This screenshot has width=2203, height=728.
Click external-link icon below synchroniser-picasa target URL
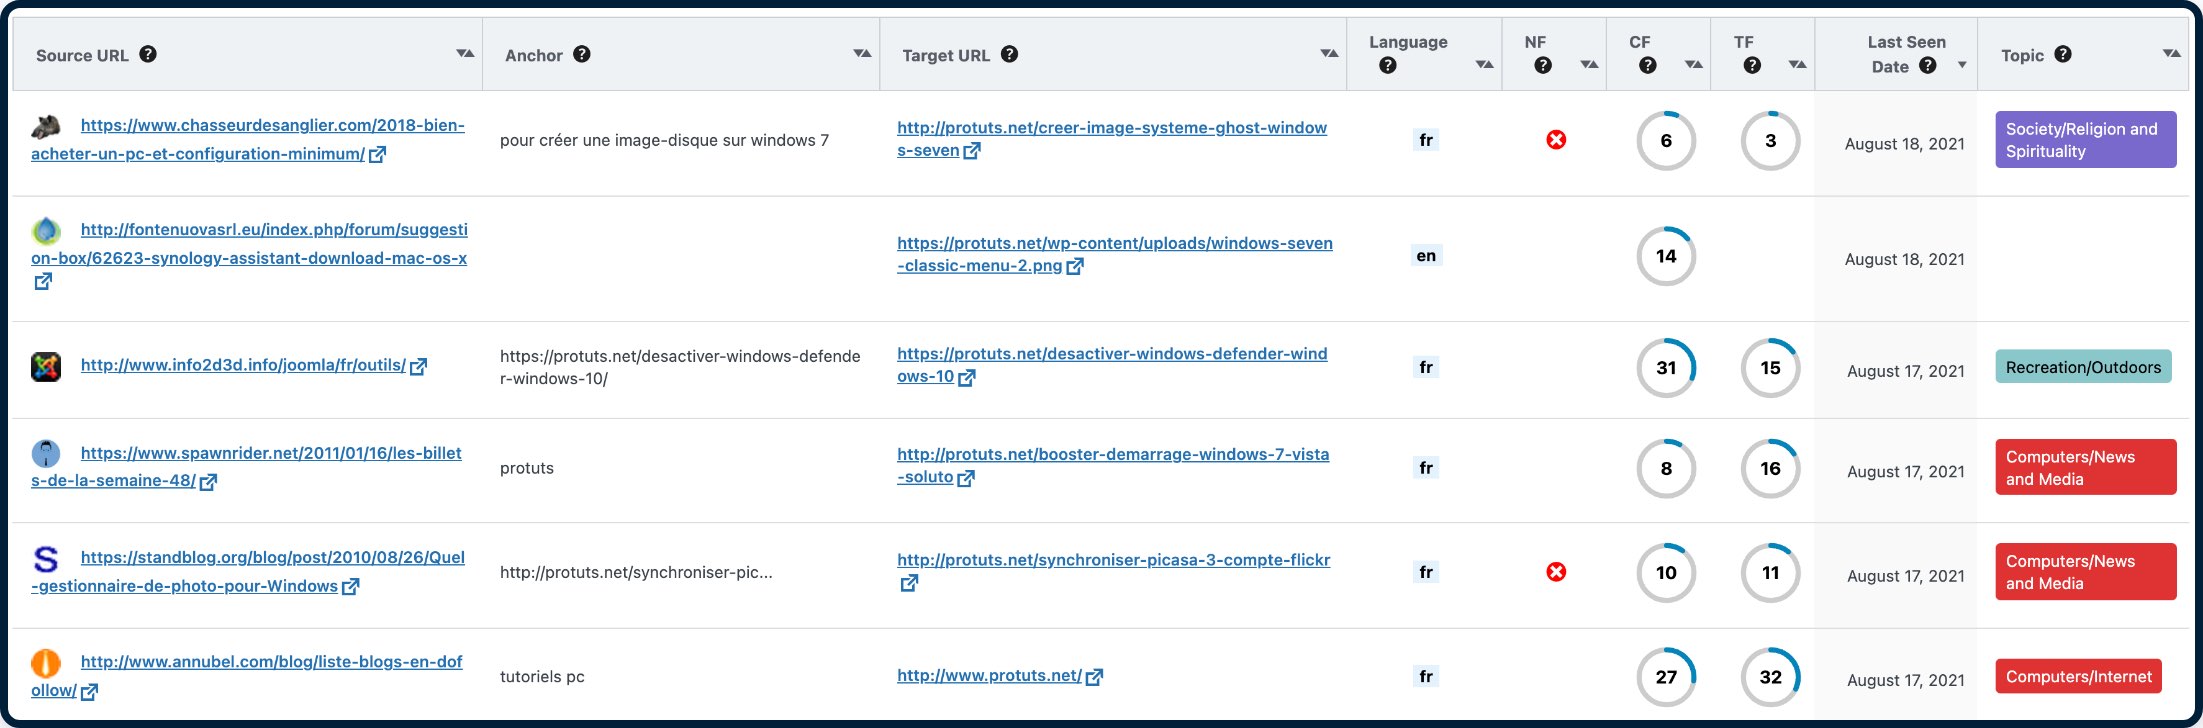tap(909, 582)
